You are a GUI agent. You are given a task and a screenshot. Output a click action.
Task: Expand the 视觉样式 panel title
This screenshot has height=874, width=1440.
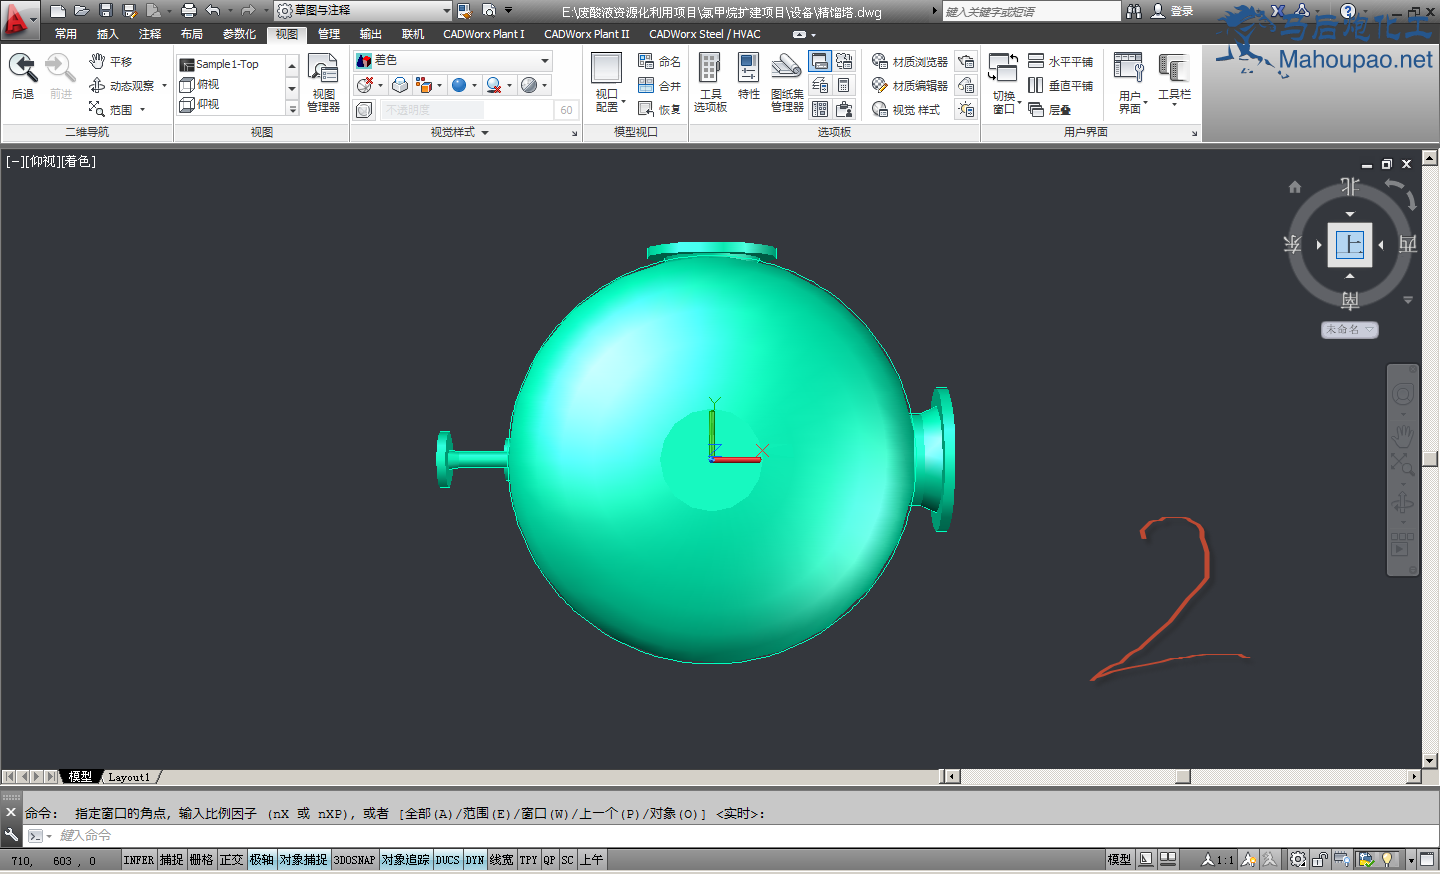click(459, 132)
